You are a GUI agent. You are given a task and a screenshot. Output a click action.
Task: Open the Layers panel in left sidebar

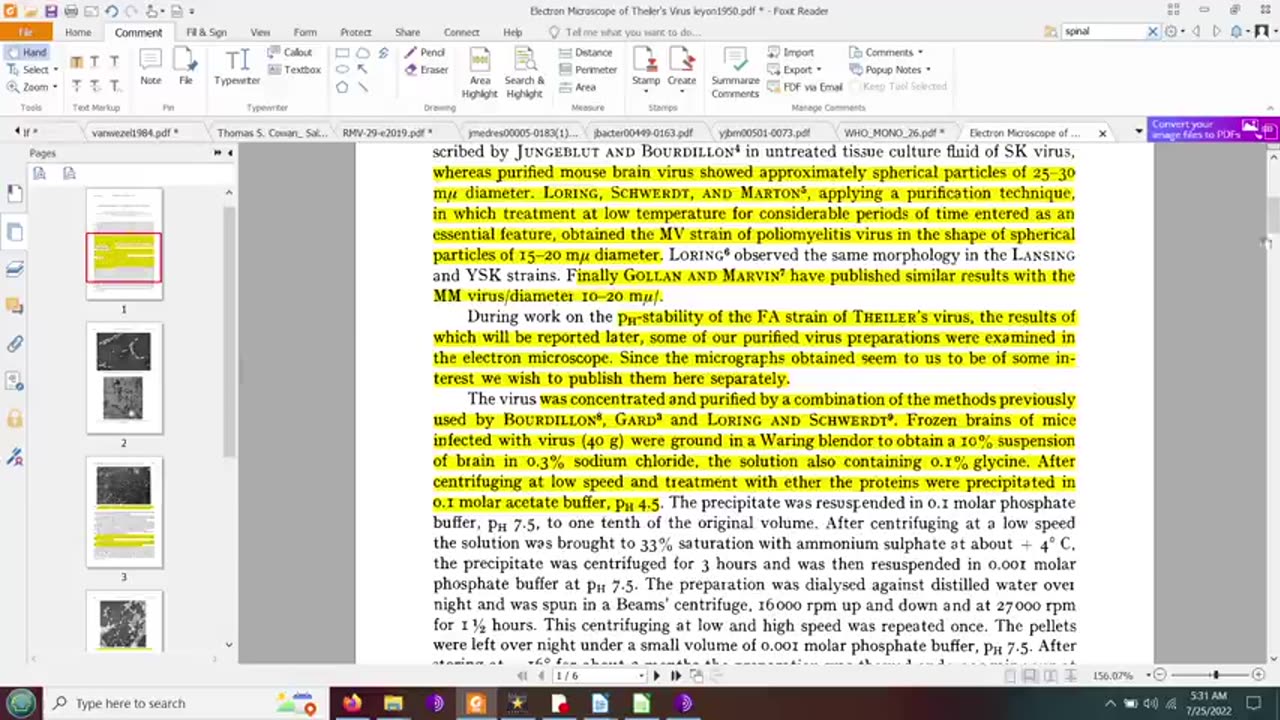point(15,269)
